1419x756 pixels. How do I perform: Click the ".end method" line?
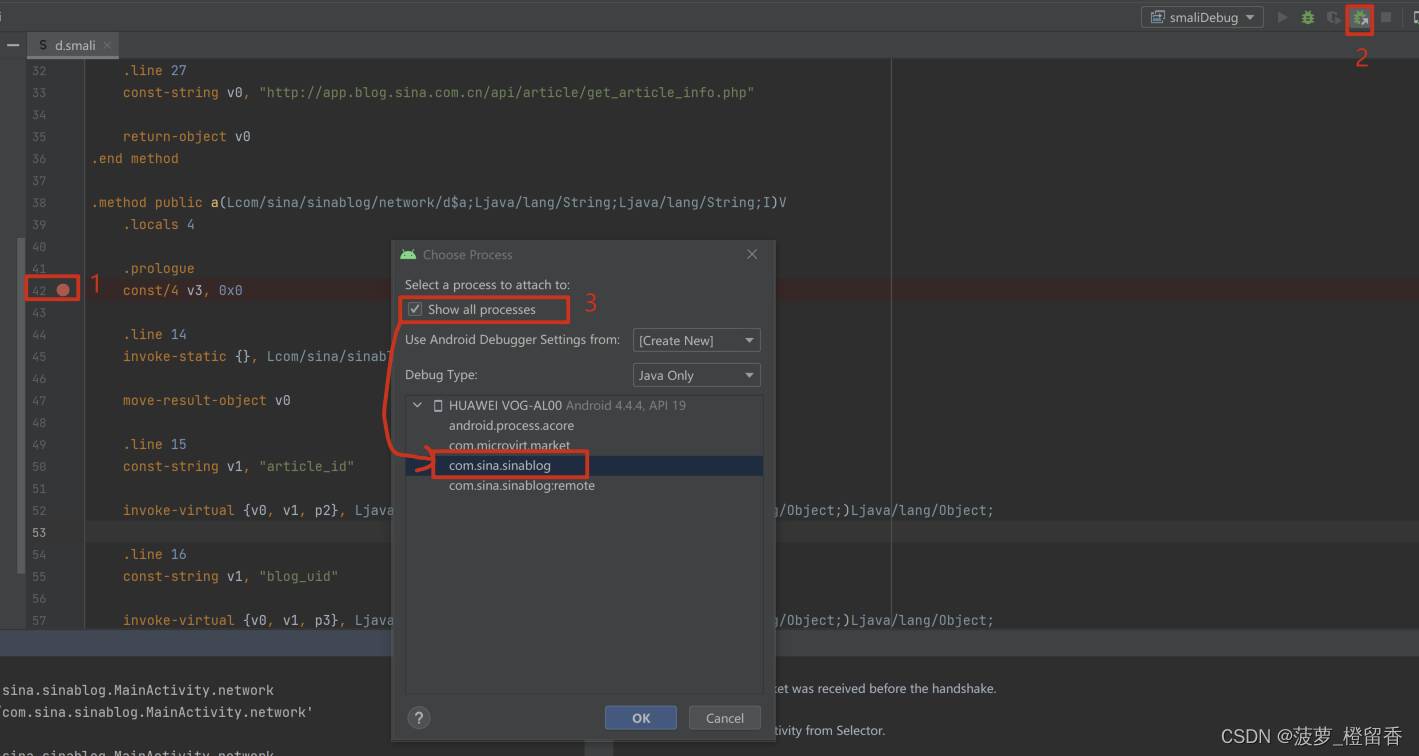coord(135,158)
